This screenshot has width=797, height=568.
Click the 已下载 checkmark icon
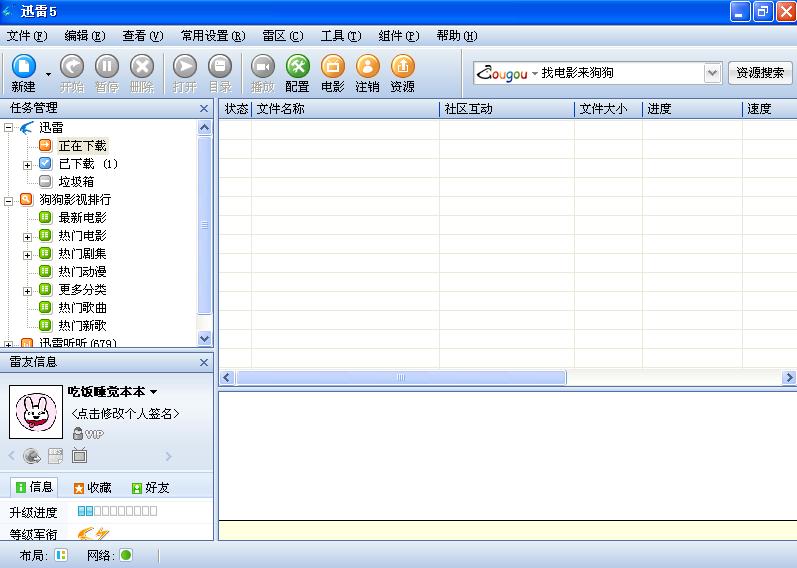click(45, 163)
